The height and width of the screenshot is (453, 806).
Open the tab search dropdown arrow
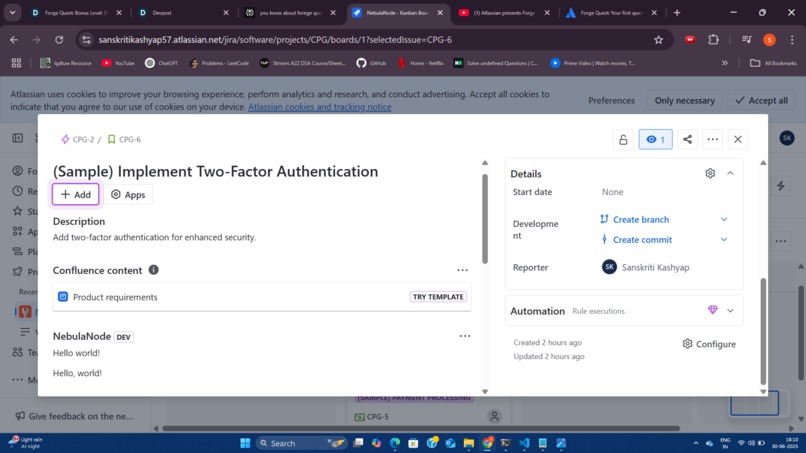tap(12, 12)
